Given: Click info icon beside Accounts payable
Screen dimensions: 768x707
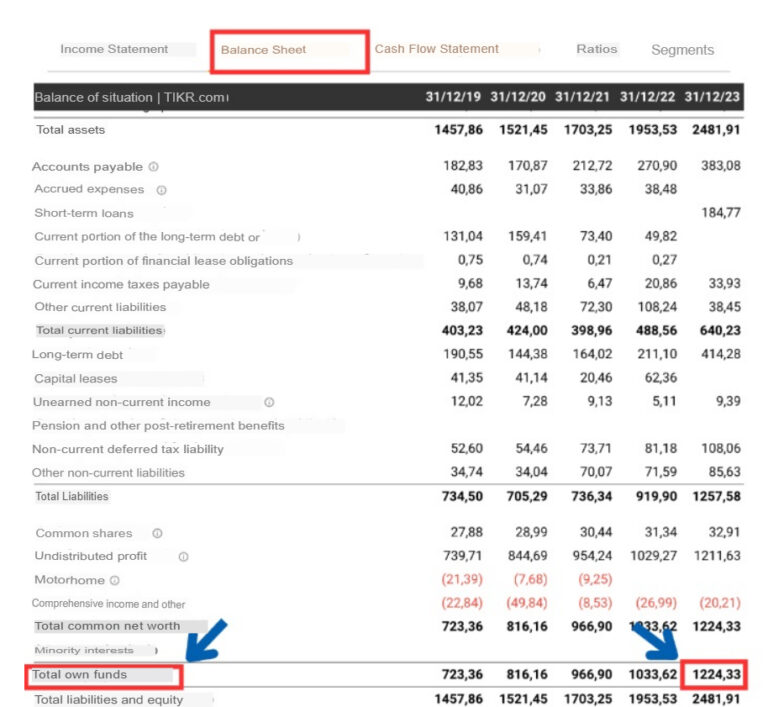Looking at the screenshot, I should 153,167.
